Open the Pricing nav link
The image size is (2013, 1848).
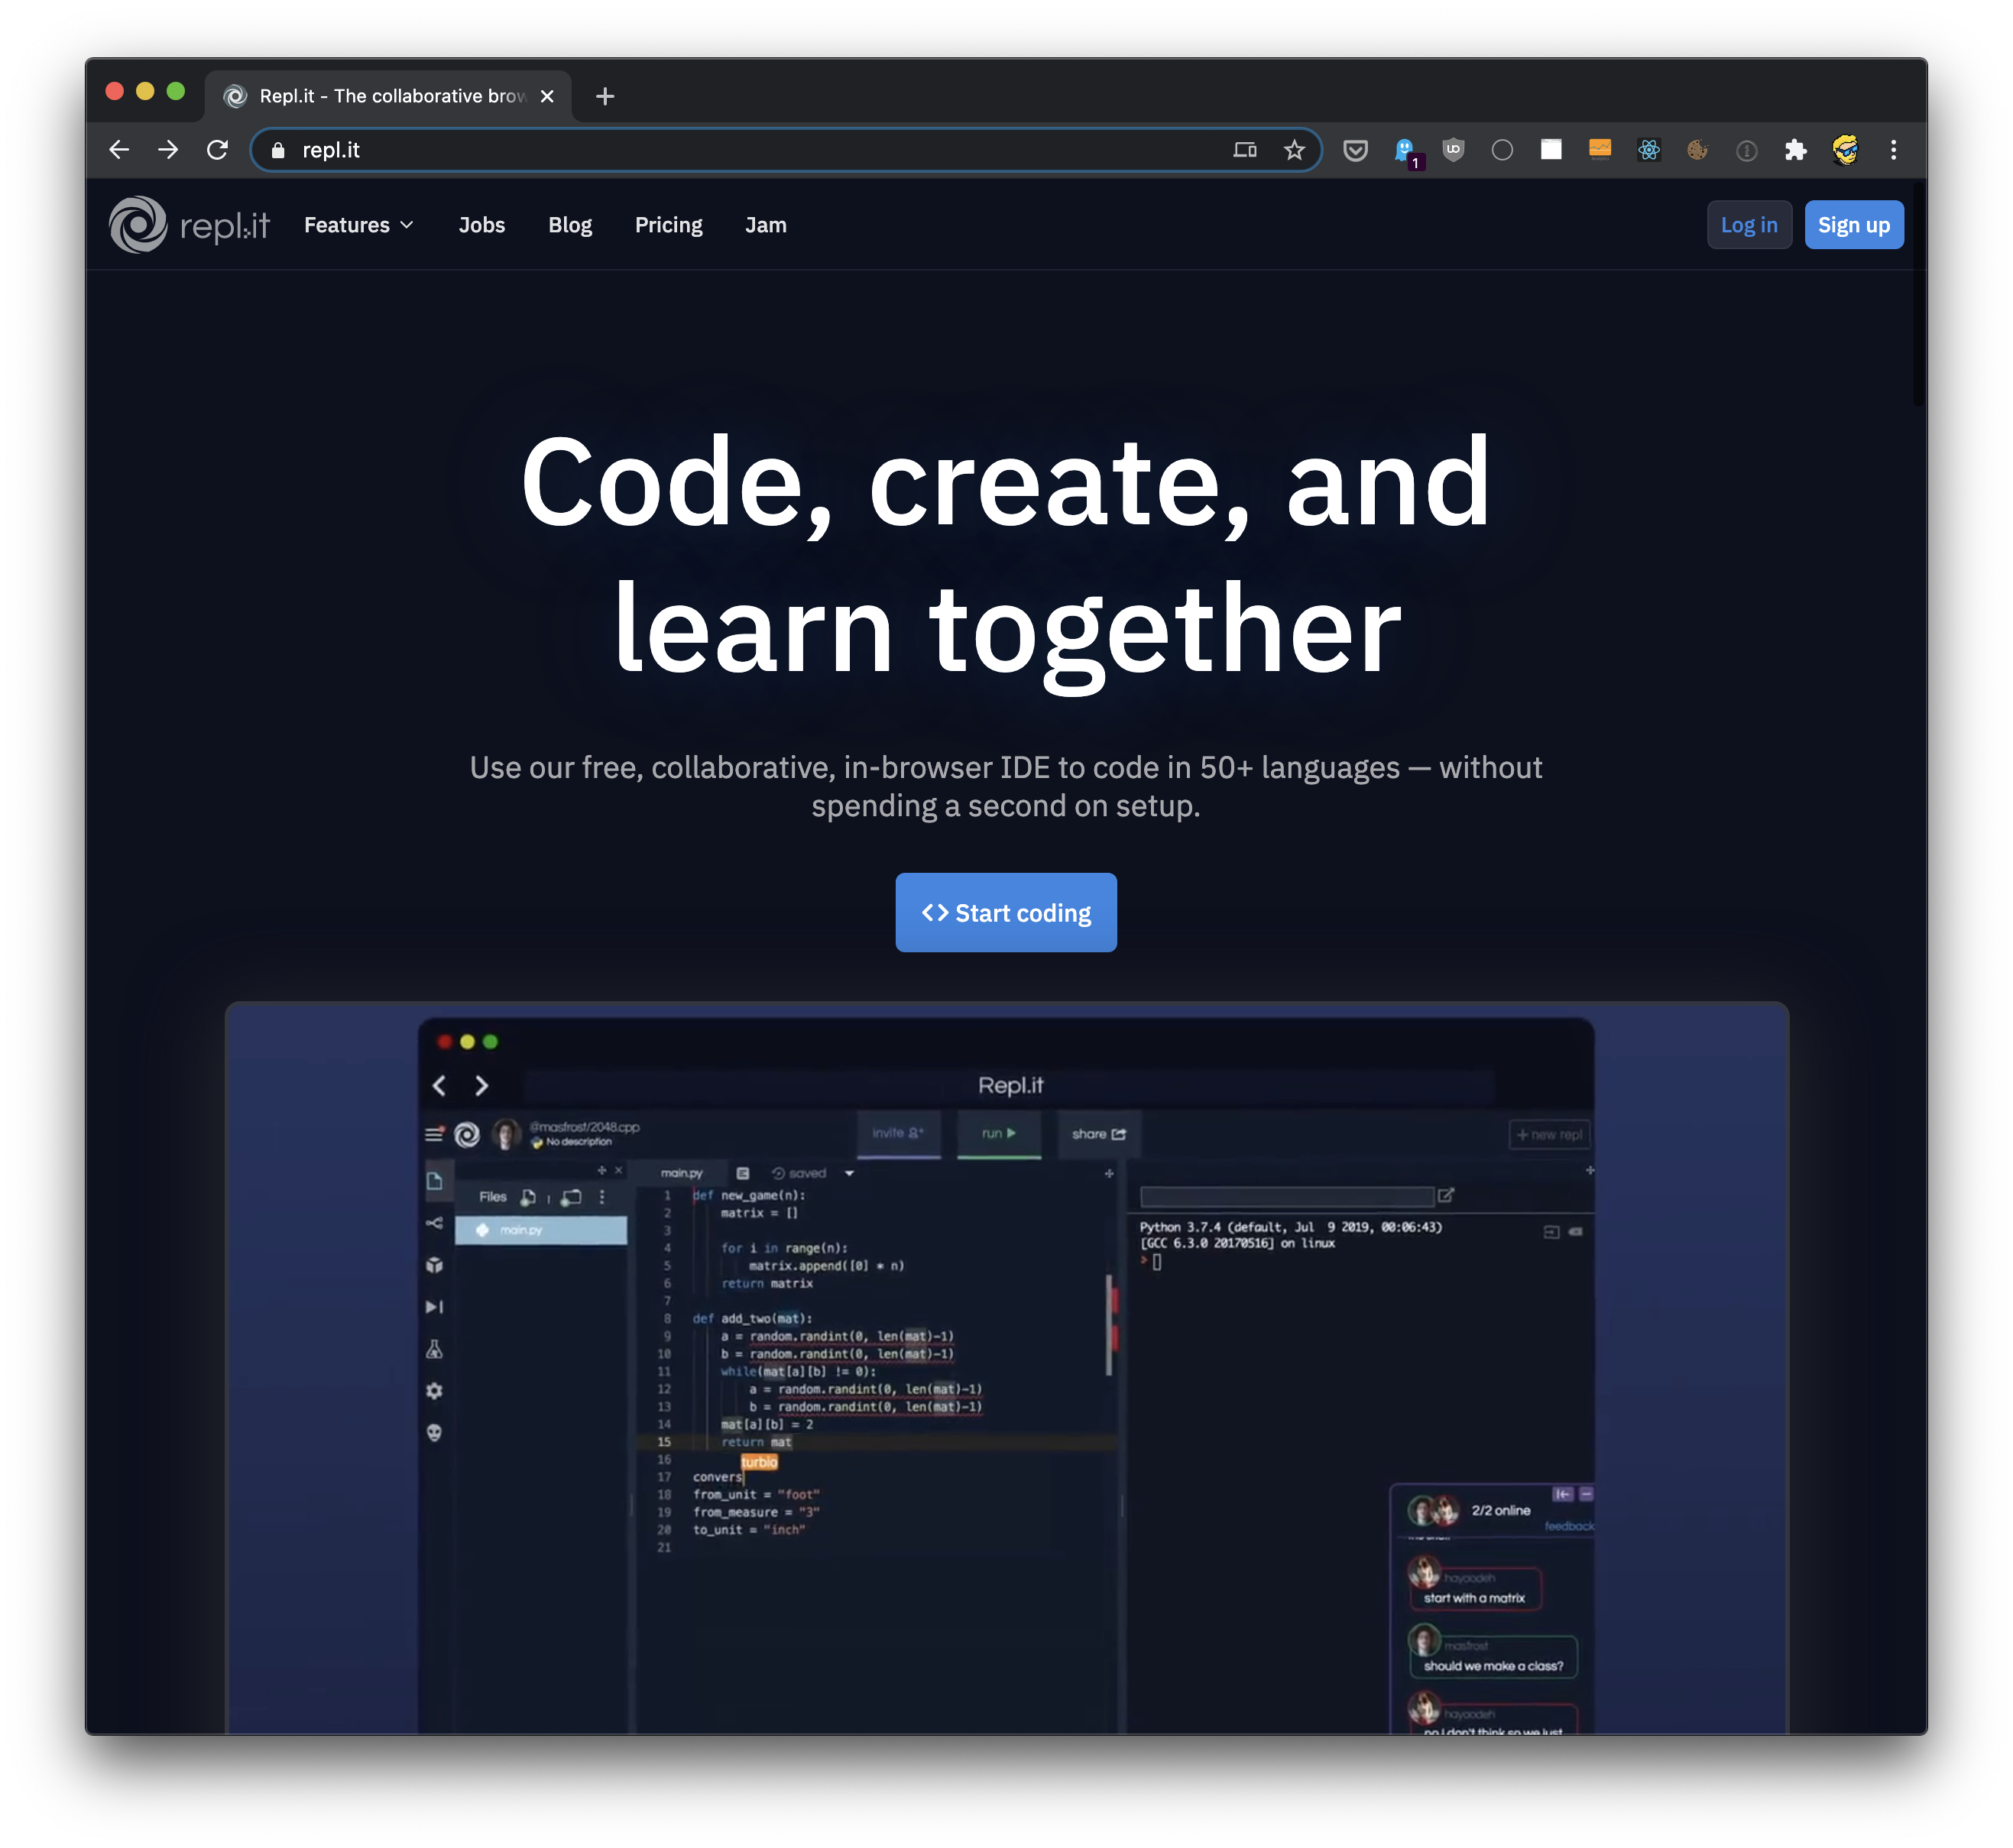669,225
